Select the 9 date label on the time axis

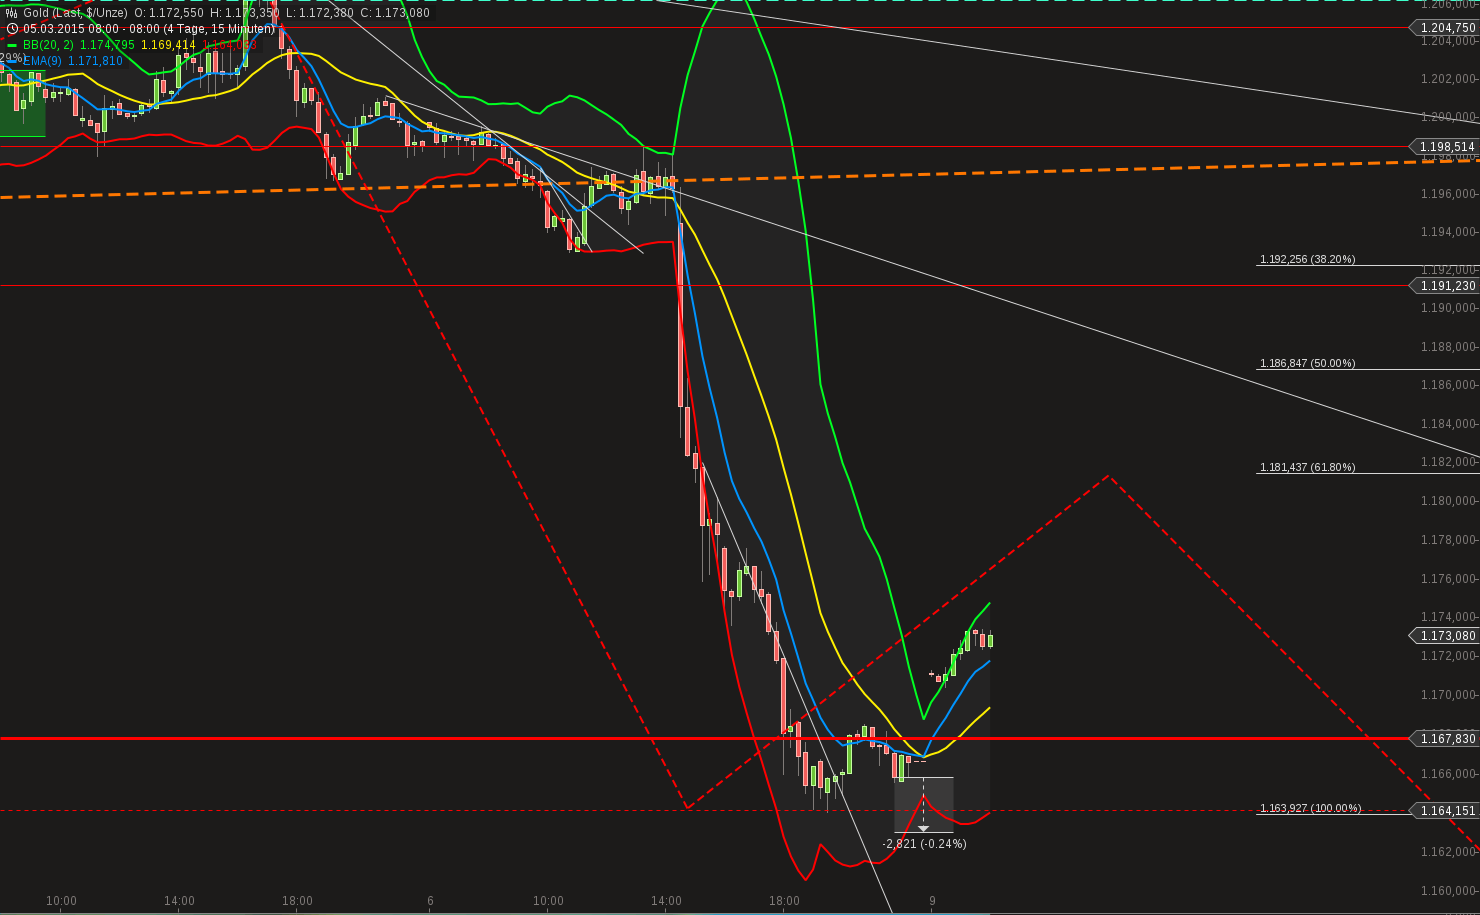pos(932,900)
